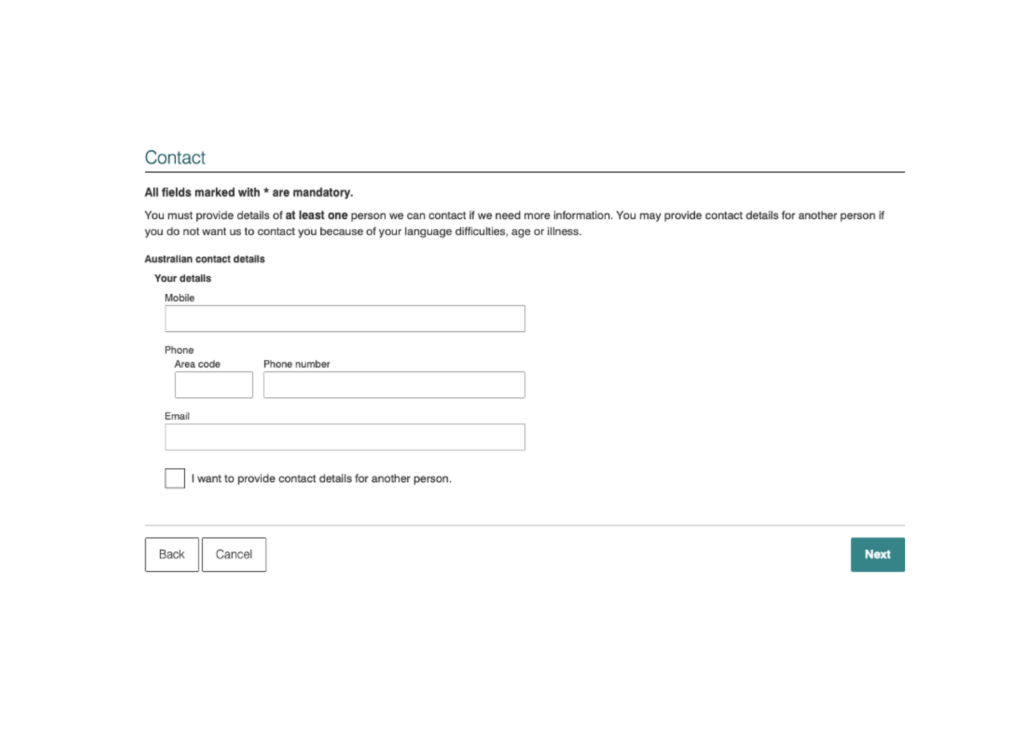Click into the Email input field
This screenshot has width=1024, height=731.
(344, 437)
